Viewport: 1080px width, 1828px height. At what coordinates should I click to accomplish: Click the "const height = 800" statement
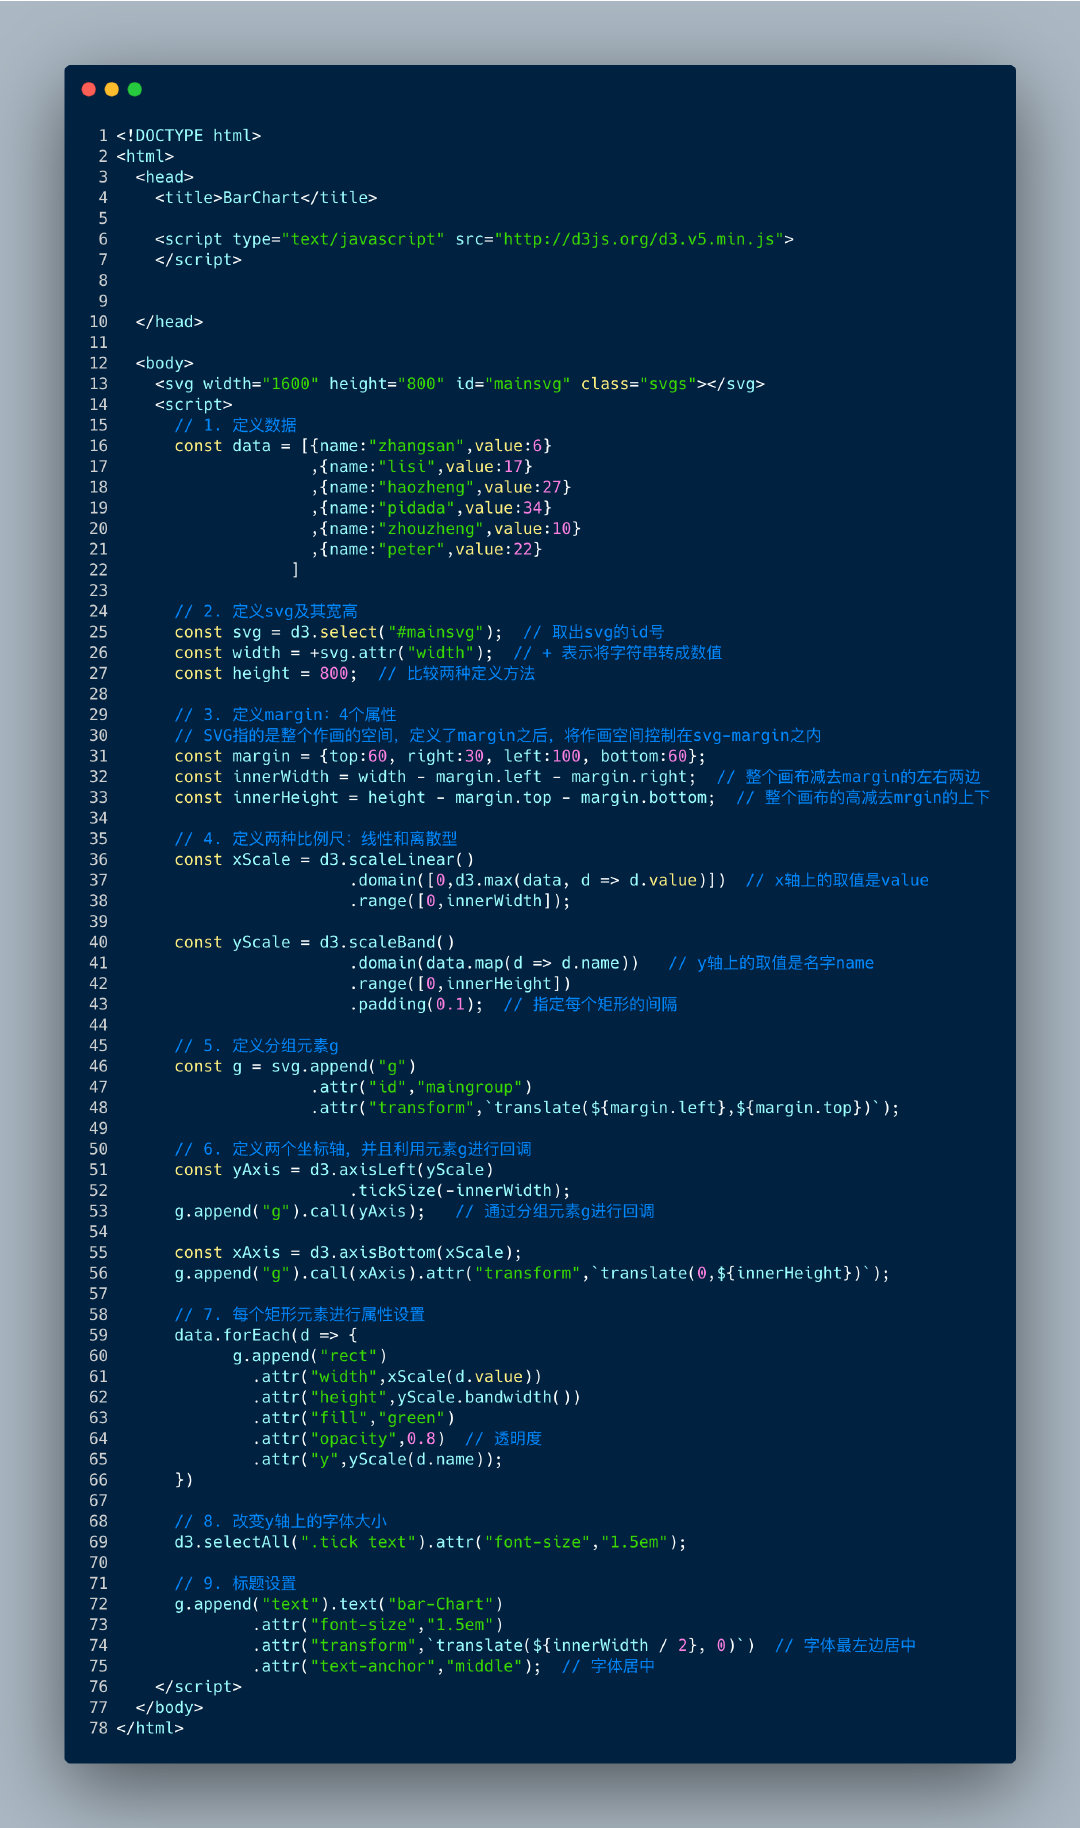[x=266, y=673]
